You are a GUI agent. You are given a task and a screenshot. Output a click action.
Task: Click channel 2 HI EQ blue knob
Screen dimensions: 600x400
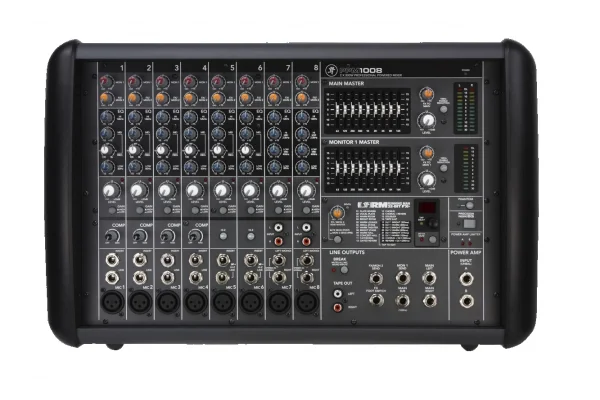pyautogui.click(x=134, y=117)
